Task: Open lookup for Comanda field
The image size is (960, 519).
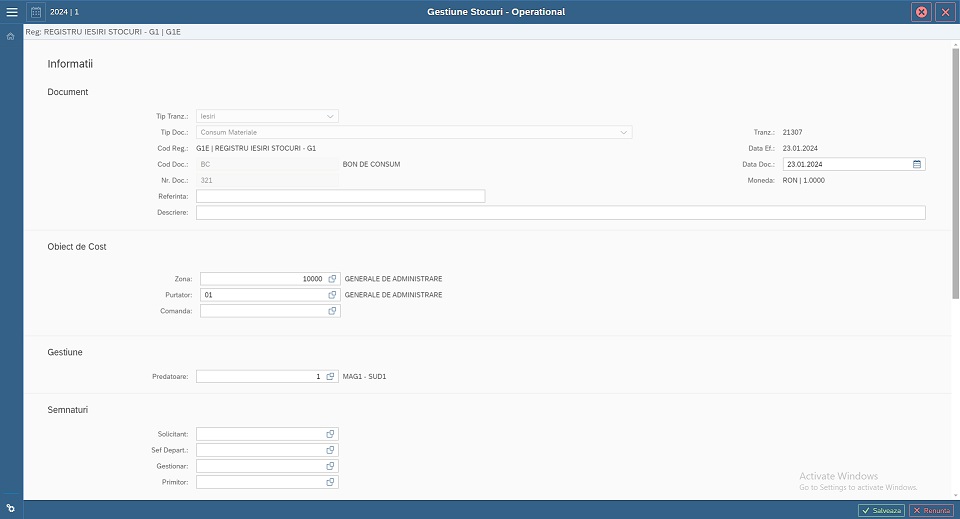Action: point(332,311)
